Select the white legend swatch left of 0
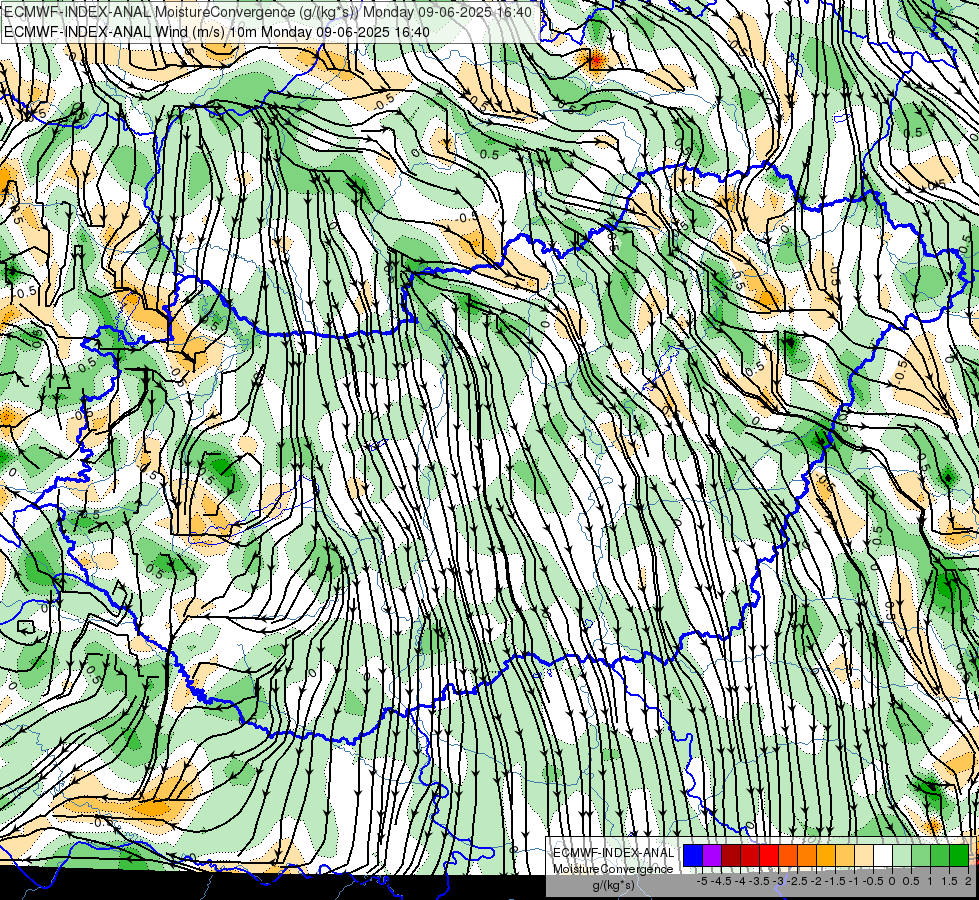Screen dimensions: 979x900 pyautogui.click(x=883, y=855)
